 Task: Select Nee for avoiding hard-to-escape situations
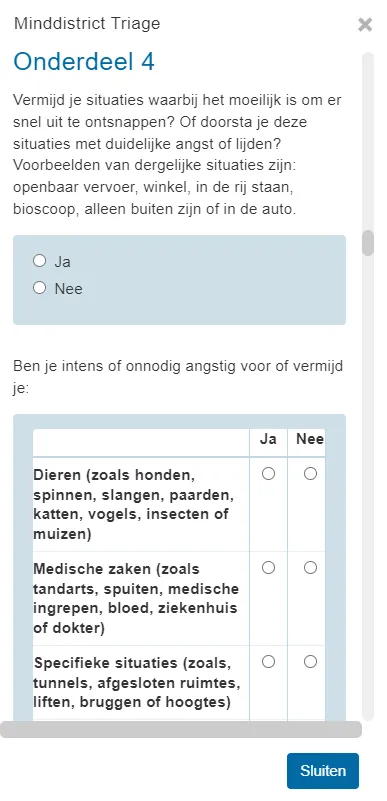[x=40, y=288]
